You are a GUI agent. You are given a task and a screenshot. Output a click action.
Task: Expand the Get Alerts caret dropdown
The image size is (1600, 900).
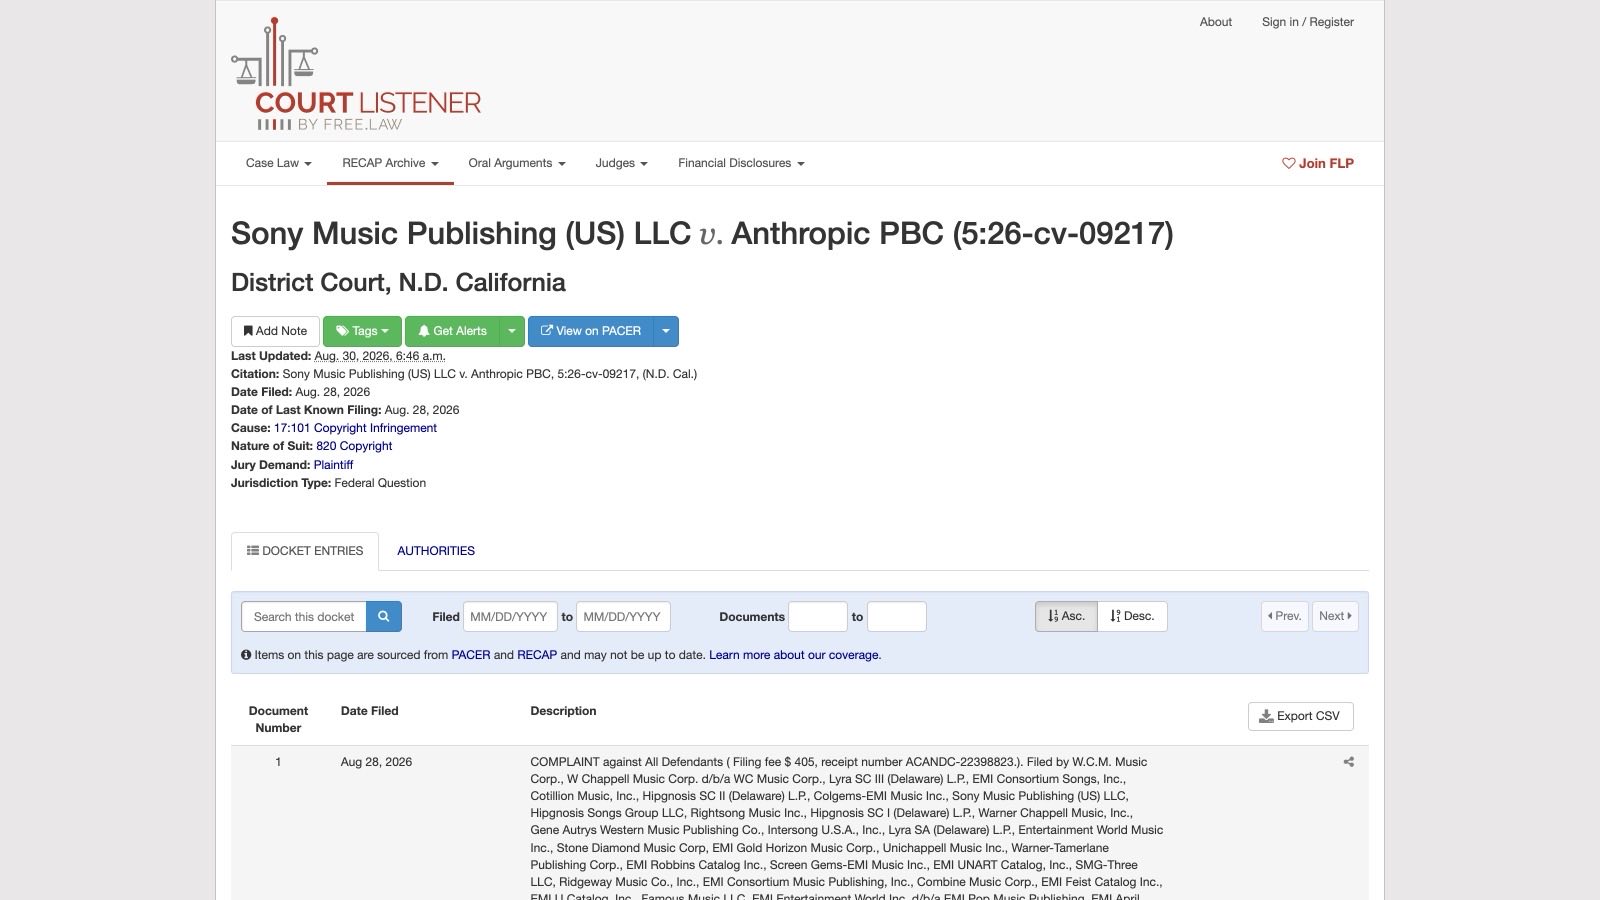tap(512, 331)
